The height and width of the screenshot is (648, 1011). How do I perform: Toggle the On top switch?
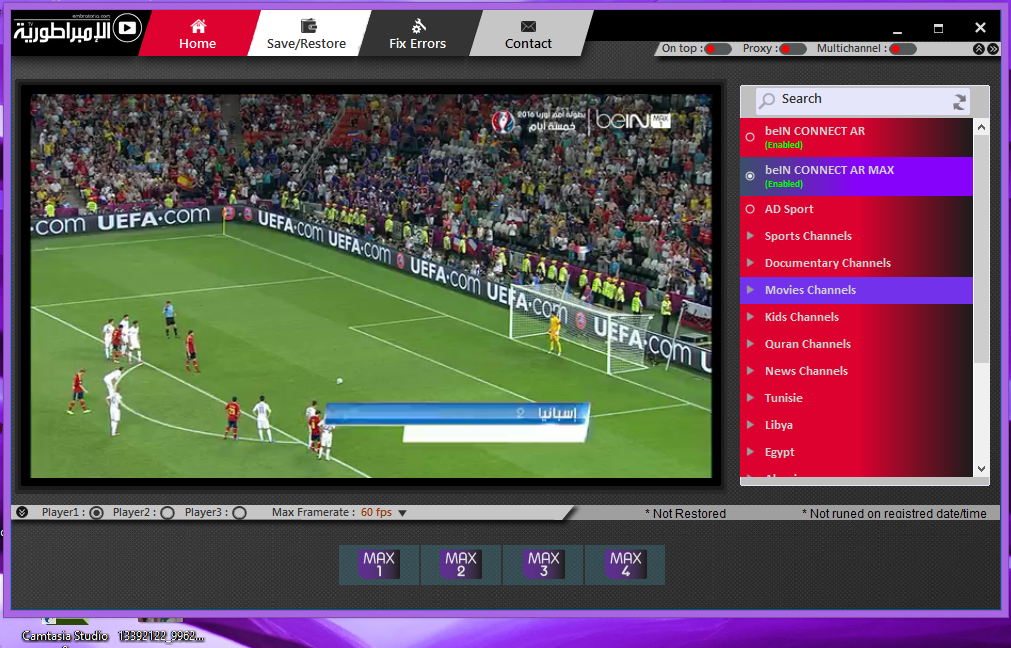pyautogui.click(x=718, y=49)
